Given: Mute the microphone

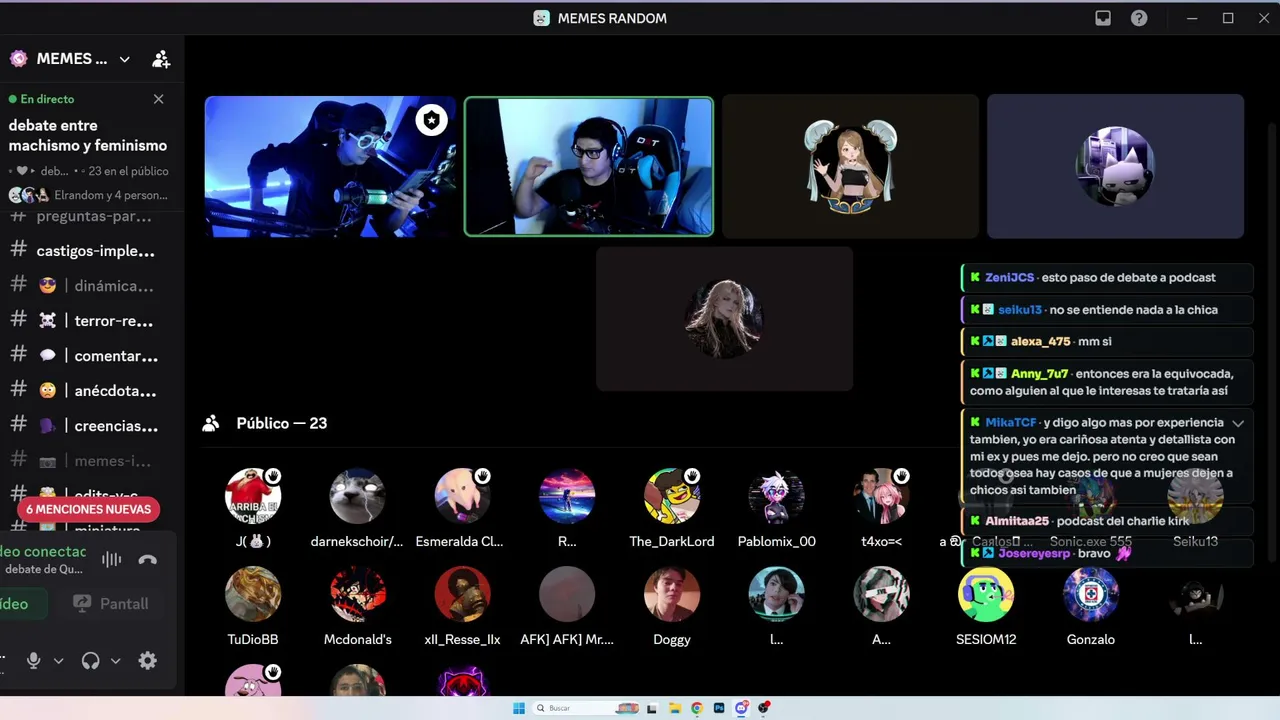Looking at the screenshot, I should (x=33, y=661).
